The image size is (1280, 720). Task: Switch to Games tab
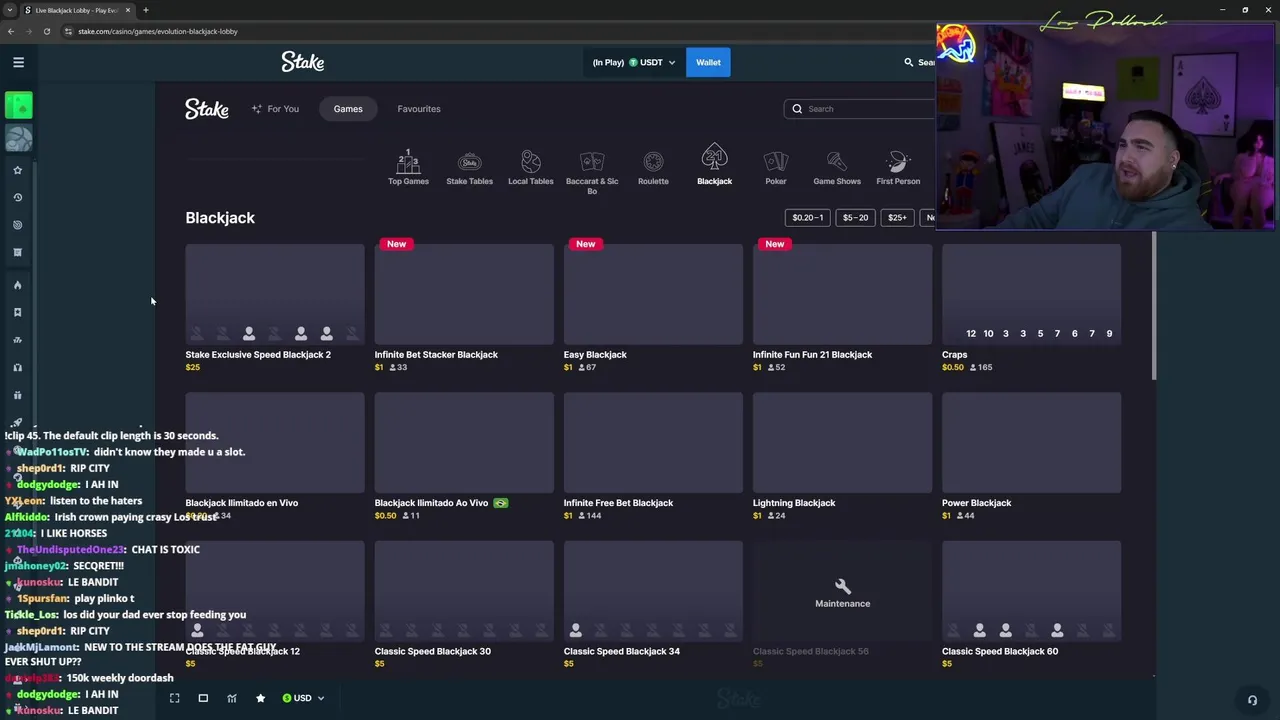348,109
